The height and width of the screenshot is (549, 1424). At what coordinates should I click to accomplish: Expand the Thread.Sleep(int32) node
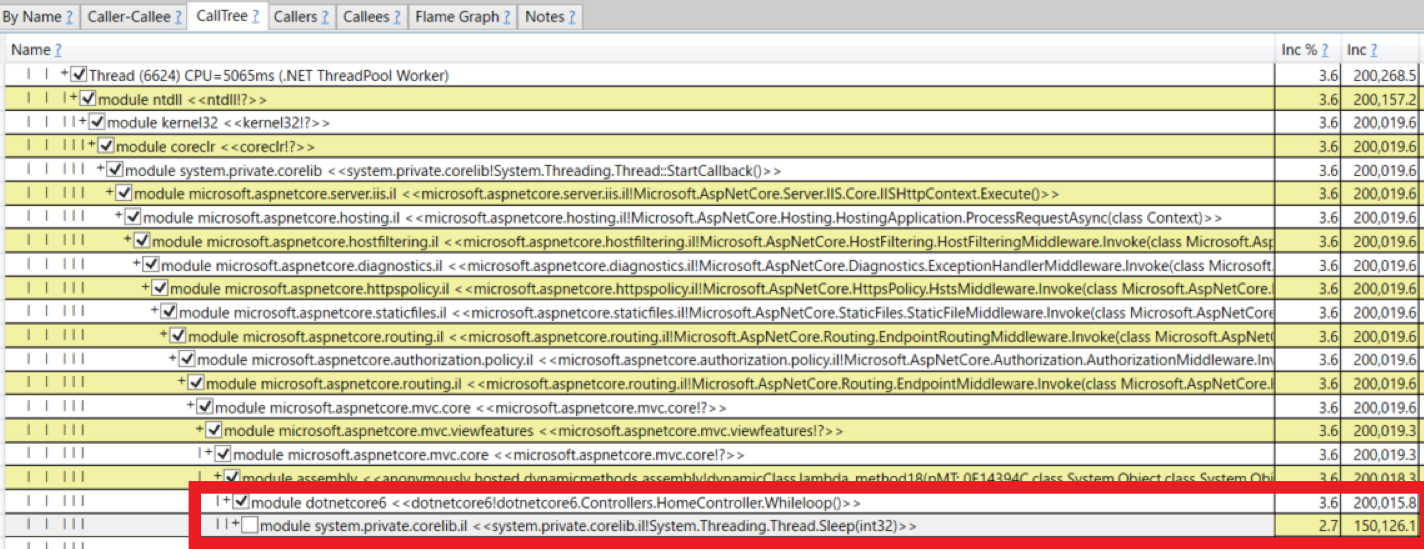236,525
